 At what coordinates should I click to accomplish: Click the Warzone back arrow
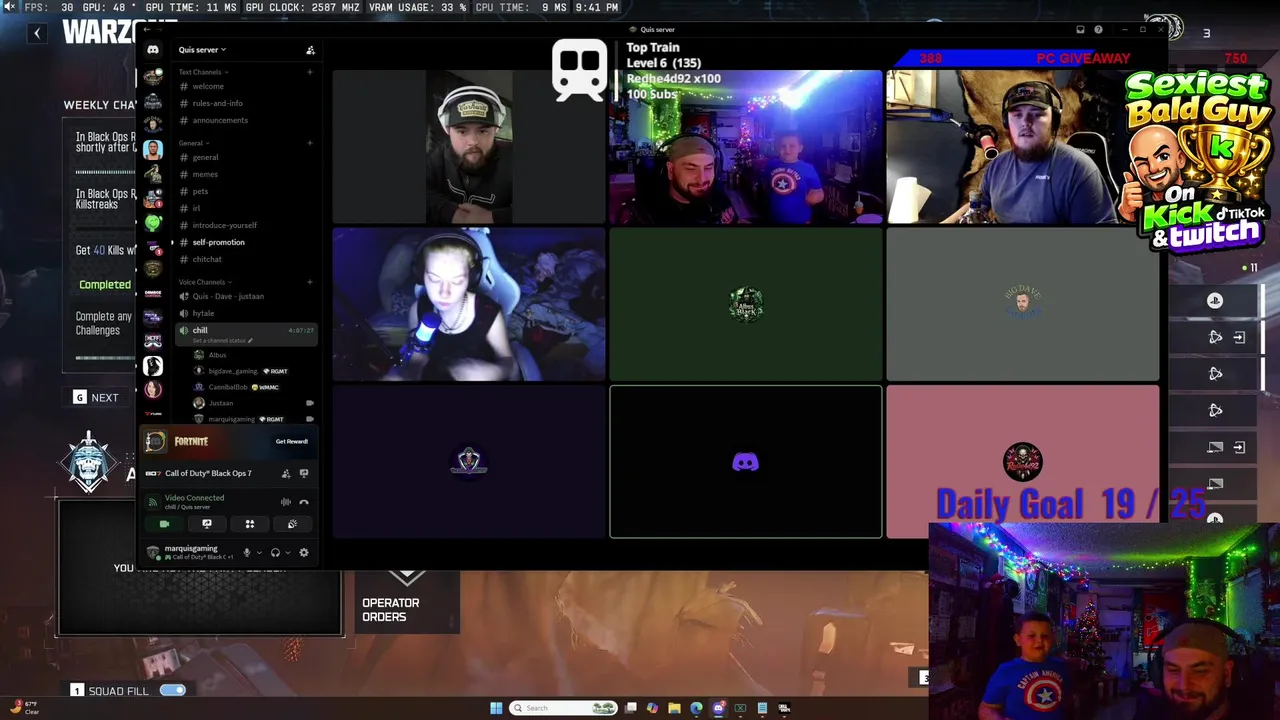[x=37, y=33]
